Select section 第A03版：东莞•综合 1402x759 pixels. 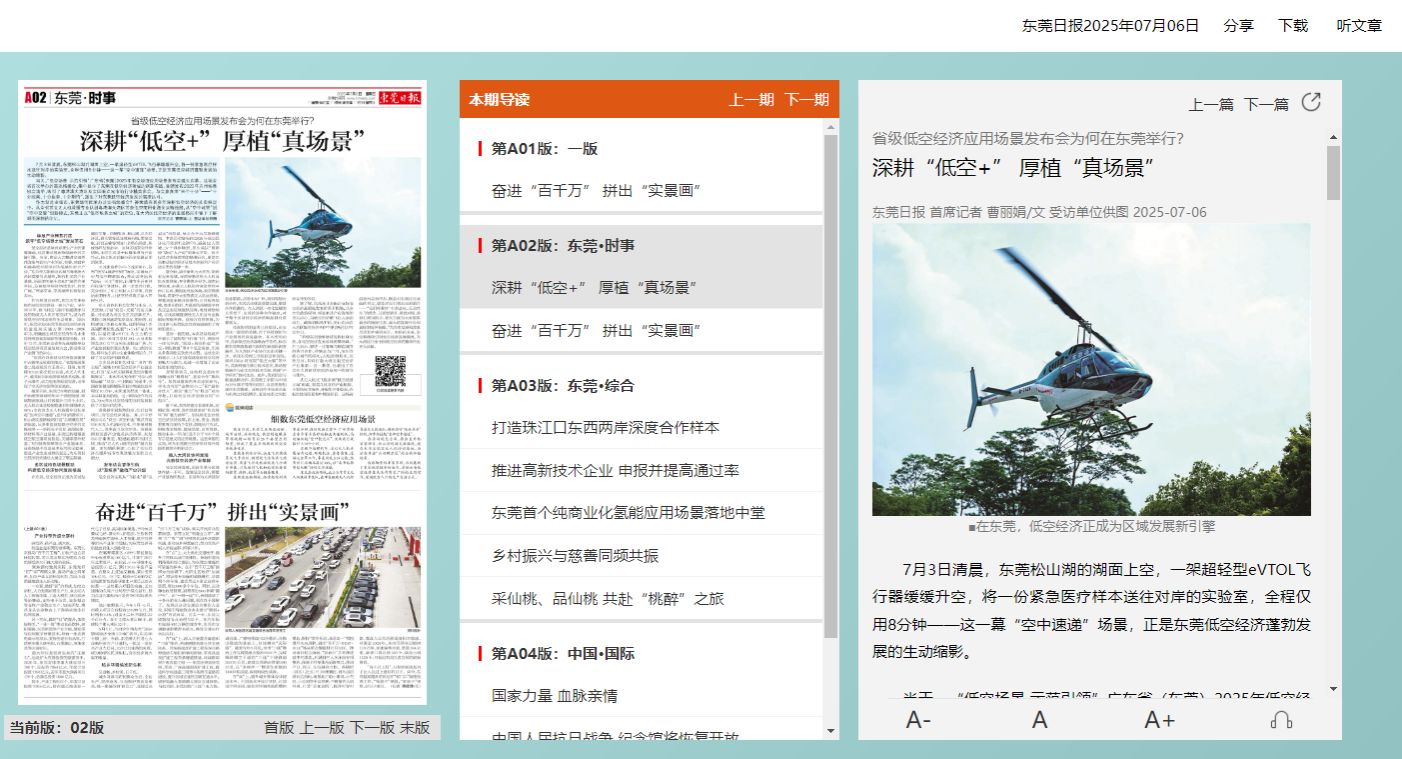point(562,385)
